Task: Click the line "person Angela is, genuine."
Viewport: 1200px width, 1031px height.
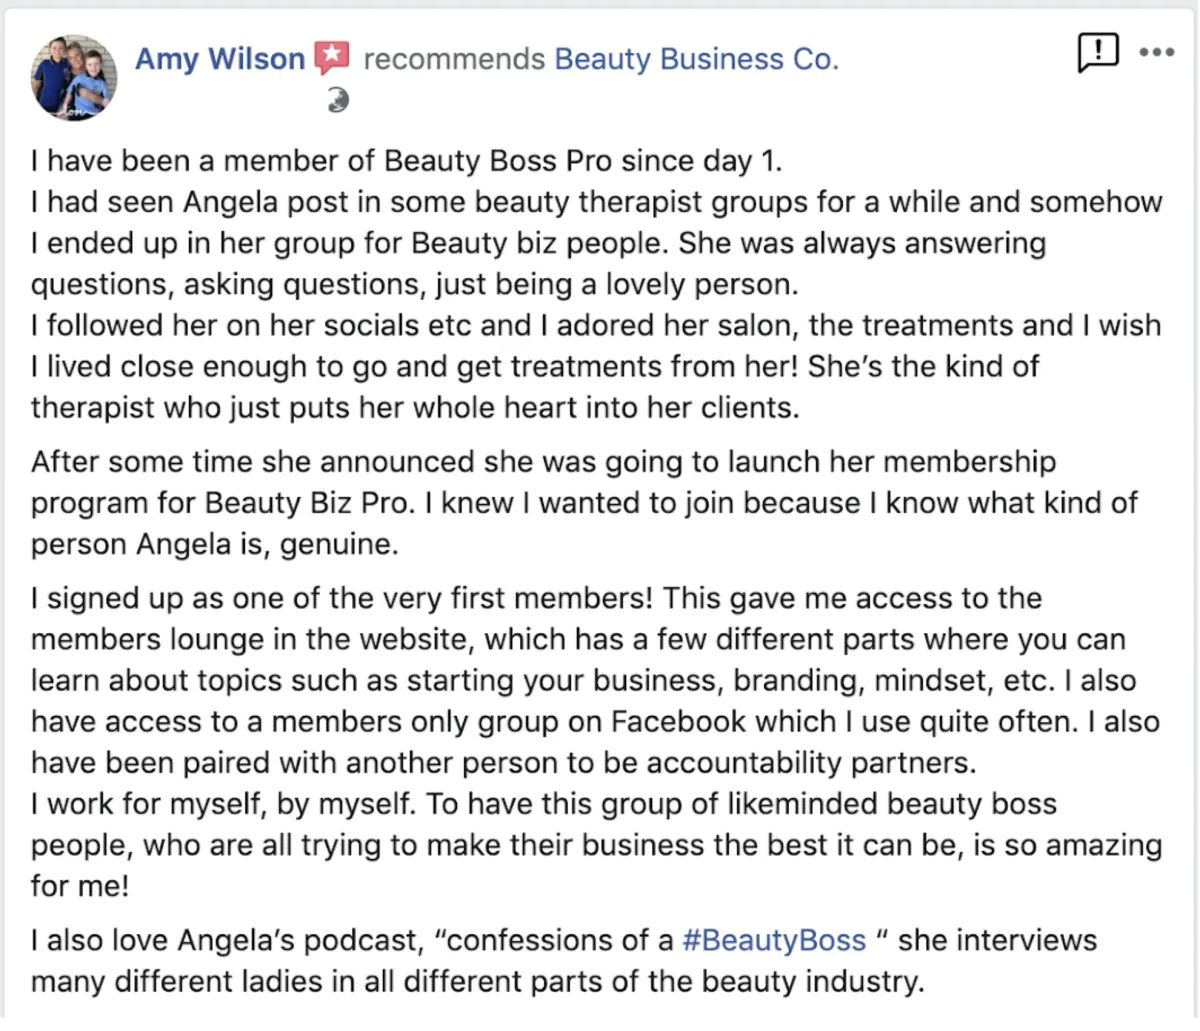Action: (x=214, y=544)
